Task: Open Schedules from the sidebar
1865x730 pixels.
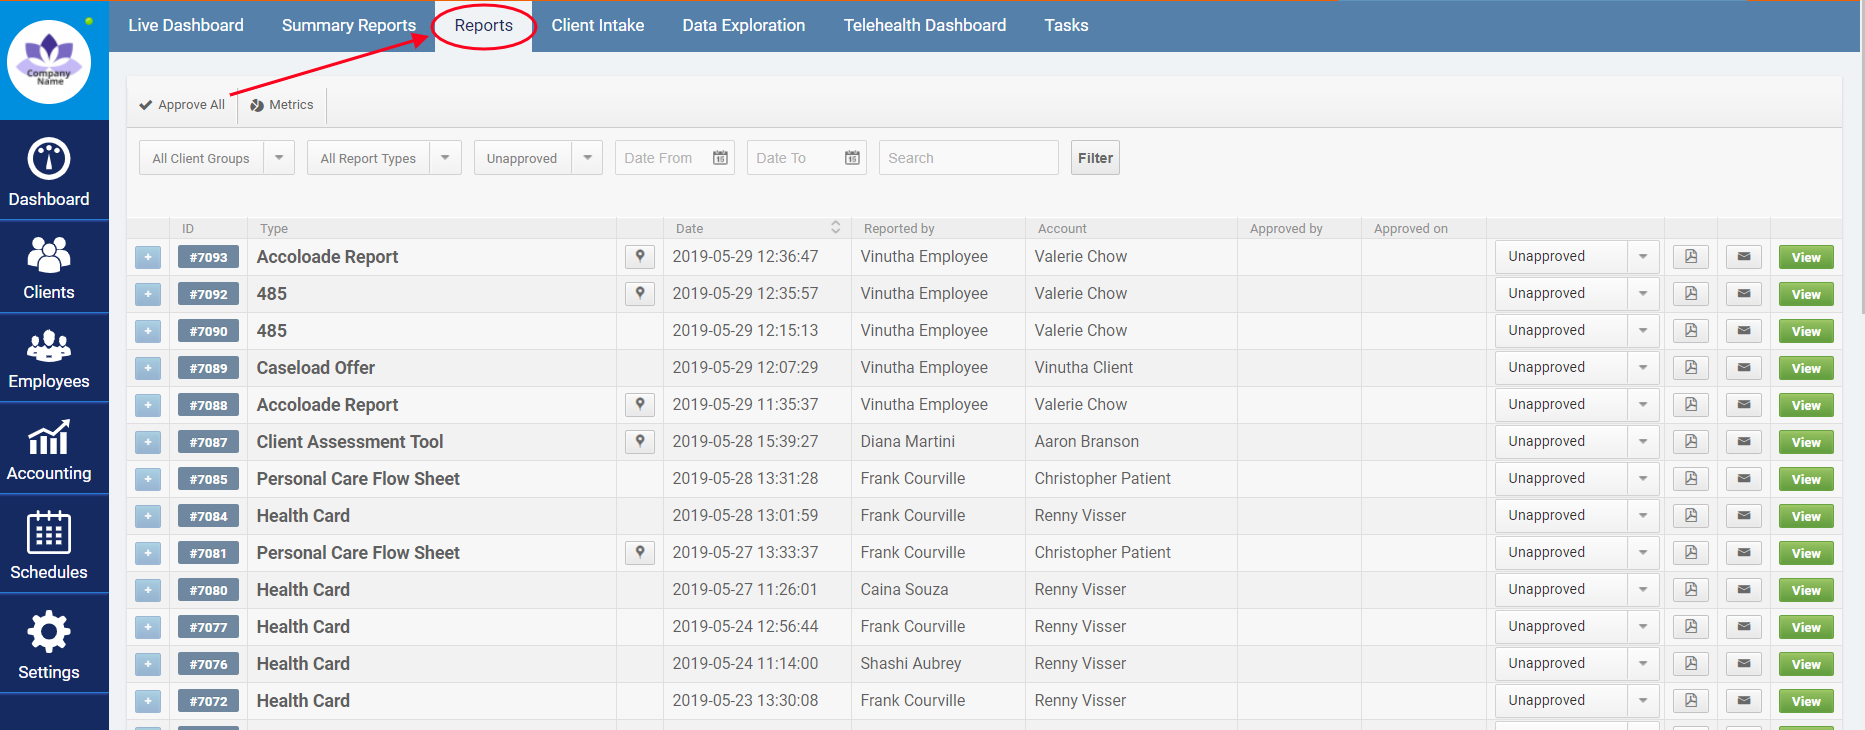Action: pyautogui.click(x=49, y=545)
